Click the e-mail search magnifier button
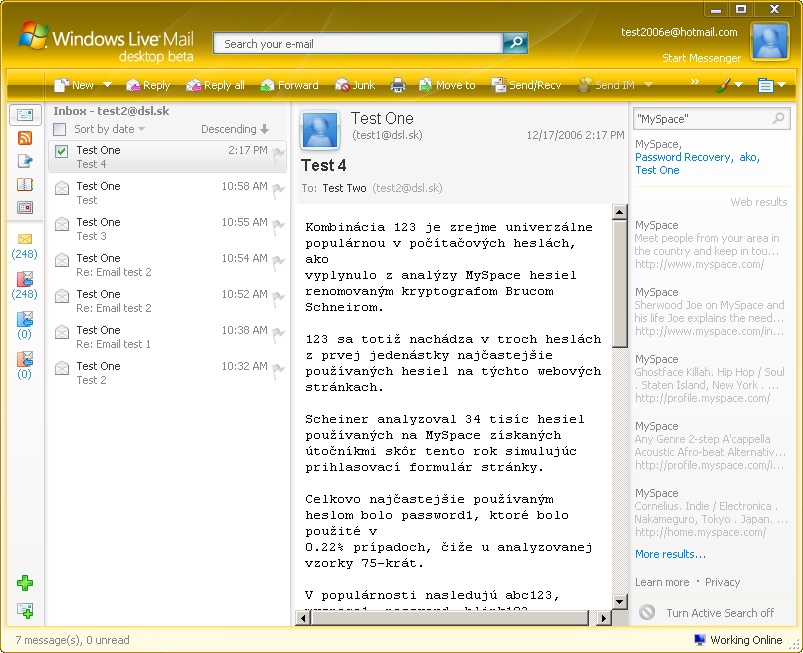 tap(515, 43)
